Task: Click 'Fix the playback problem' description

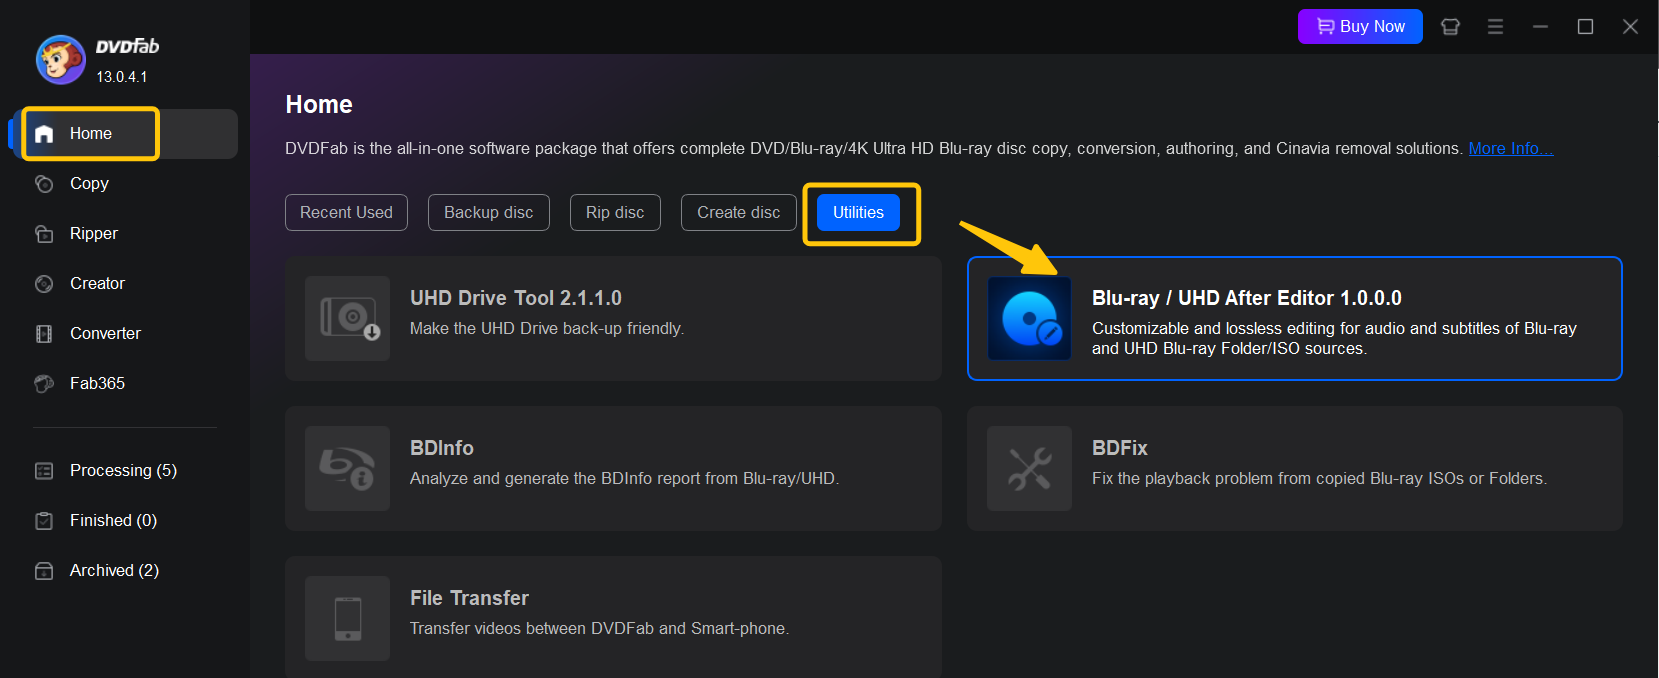Action: (1319, 479)
